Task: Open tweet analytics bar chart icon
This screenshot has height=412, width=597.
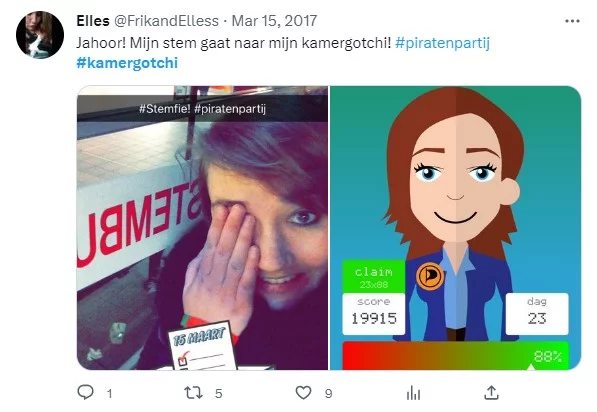Action: point(413,393)
